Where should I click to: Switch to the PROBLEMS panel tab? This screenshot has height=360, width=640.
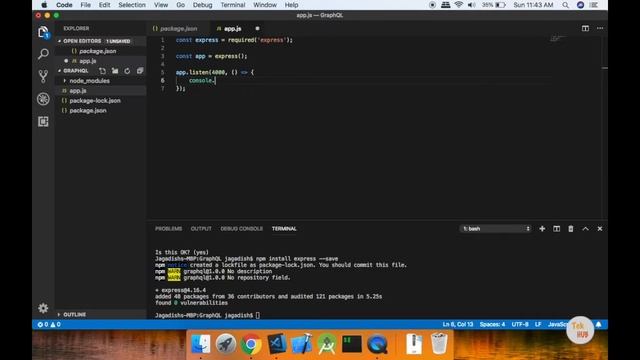pos(169,229)
